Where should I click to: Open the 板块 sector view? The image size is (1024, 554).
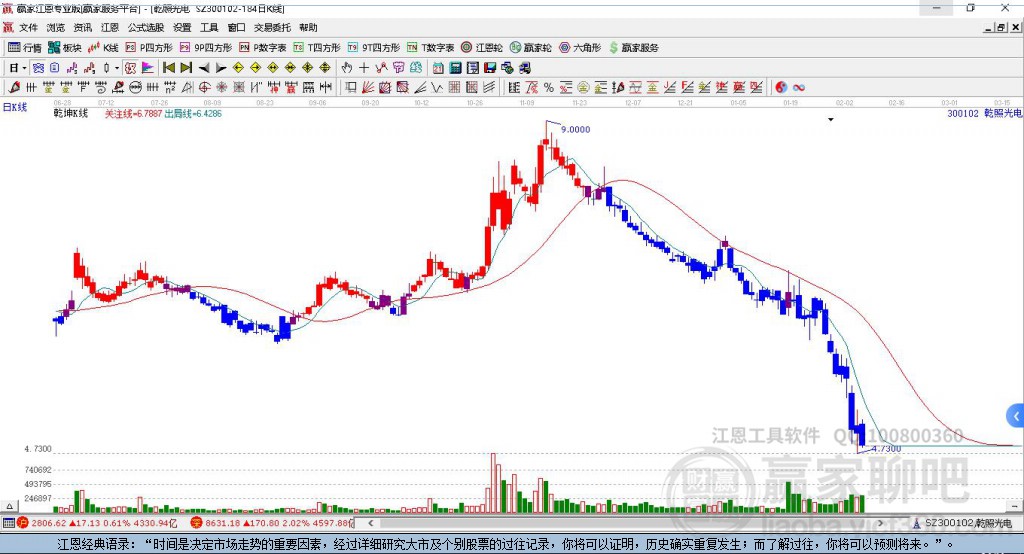point(64,48)
